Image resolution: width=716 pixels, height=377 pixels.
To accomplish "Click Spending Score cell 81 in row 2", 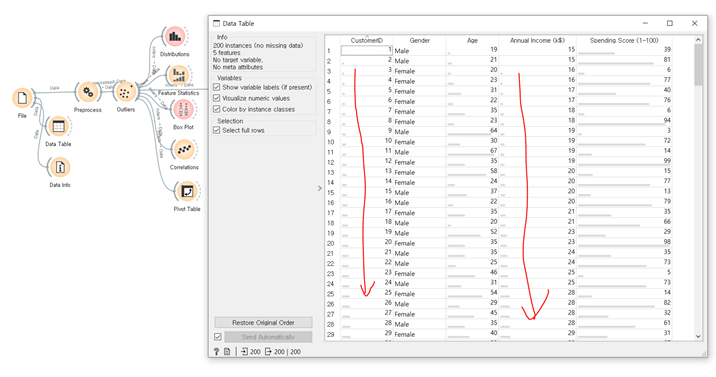I will 624,61.
